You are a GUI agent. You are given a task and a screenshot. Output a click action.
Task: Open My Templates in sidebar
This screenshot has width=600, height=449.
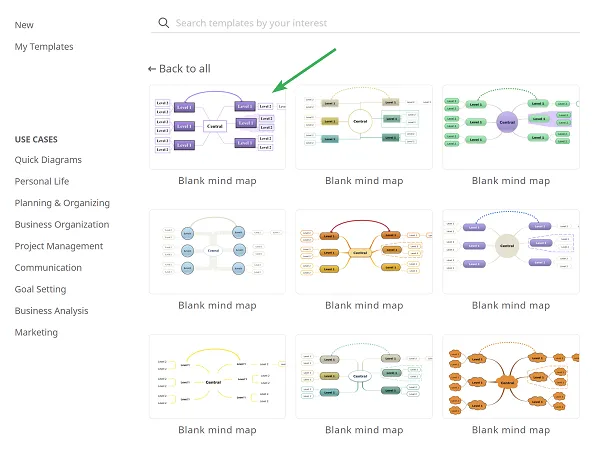click(x=44, y=47)
